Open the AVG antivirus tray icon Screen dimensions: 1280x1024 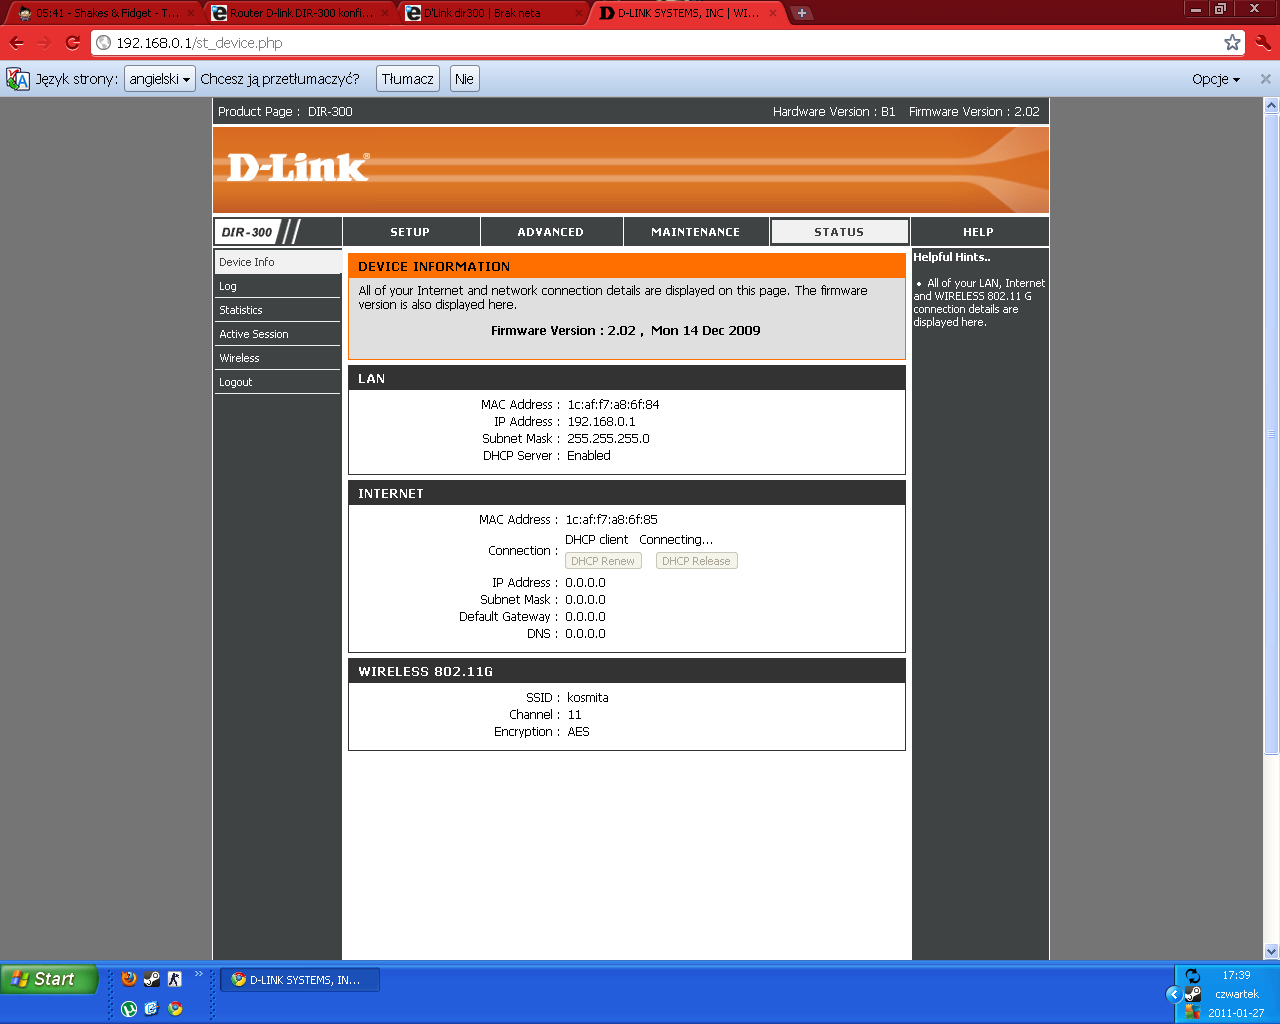[1192, 1012]
